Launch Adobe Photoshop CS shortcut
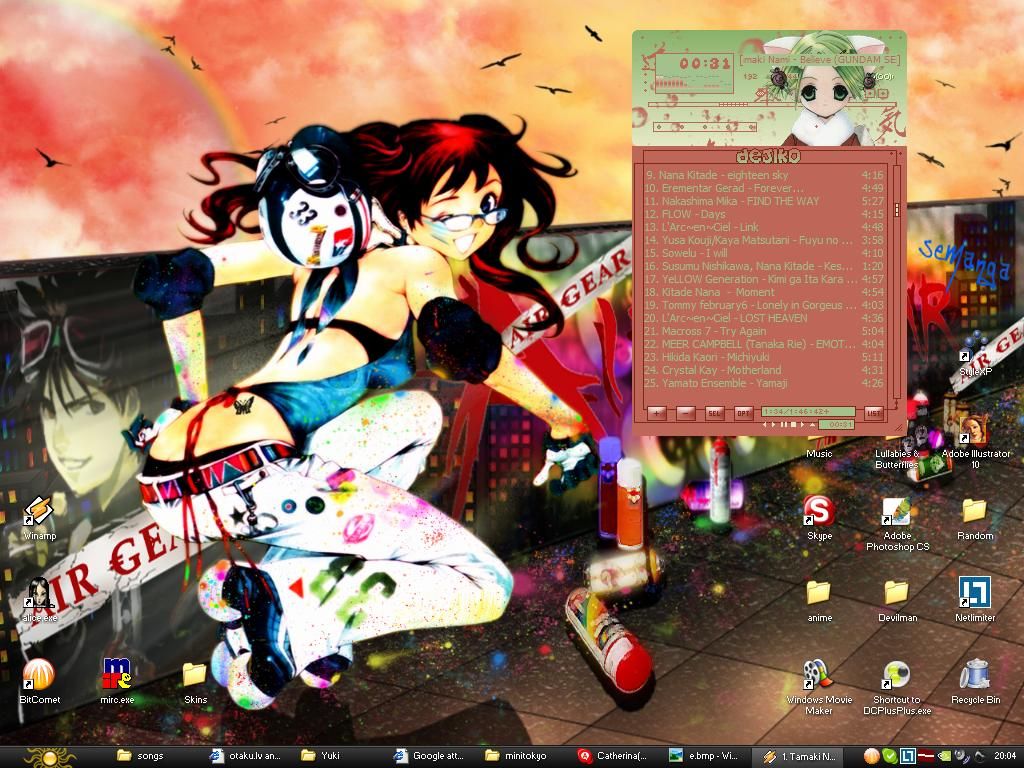The width and height of the screenshot is (1024, 768). [x=897, y=523]
